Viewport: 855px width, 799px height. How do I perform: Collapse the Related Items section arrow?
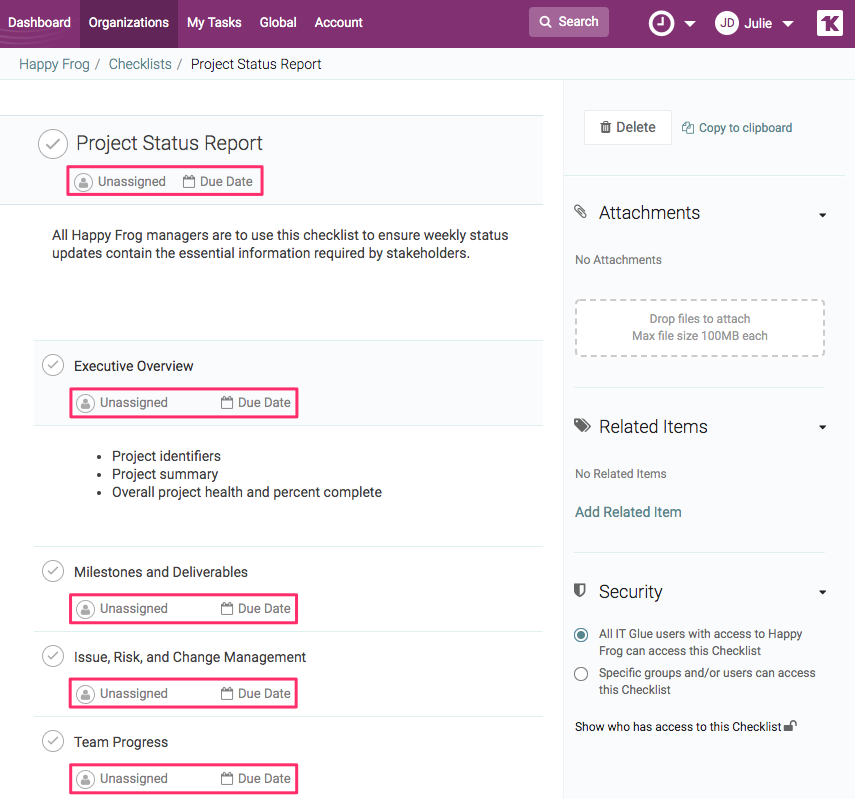pyautogui.click(x=822, y=428)
